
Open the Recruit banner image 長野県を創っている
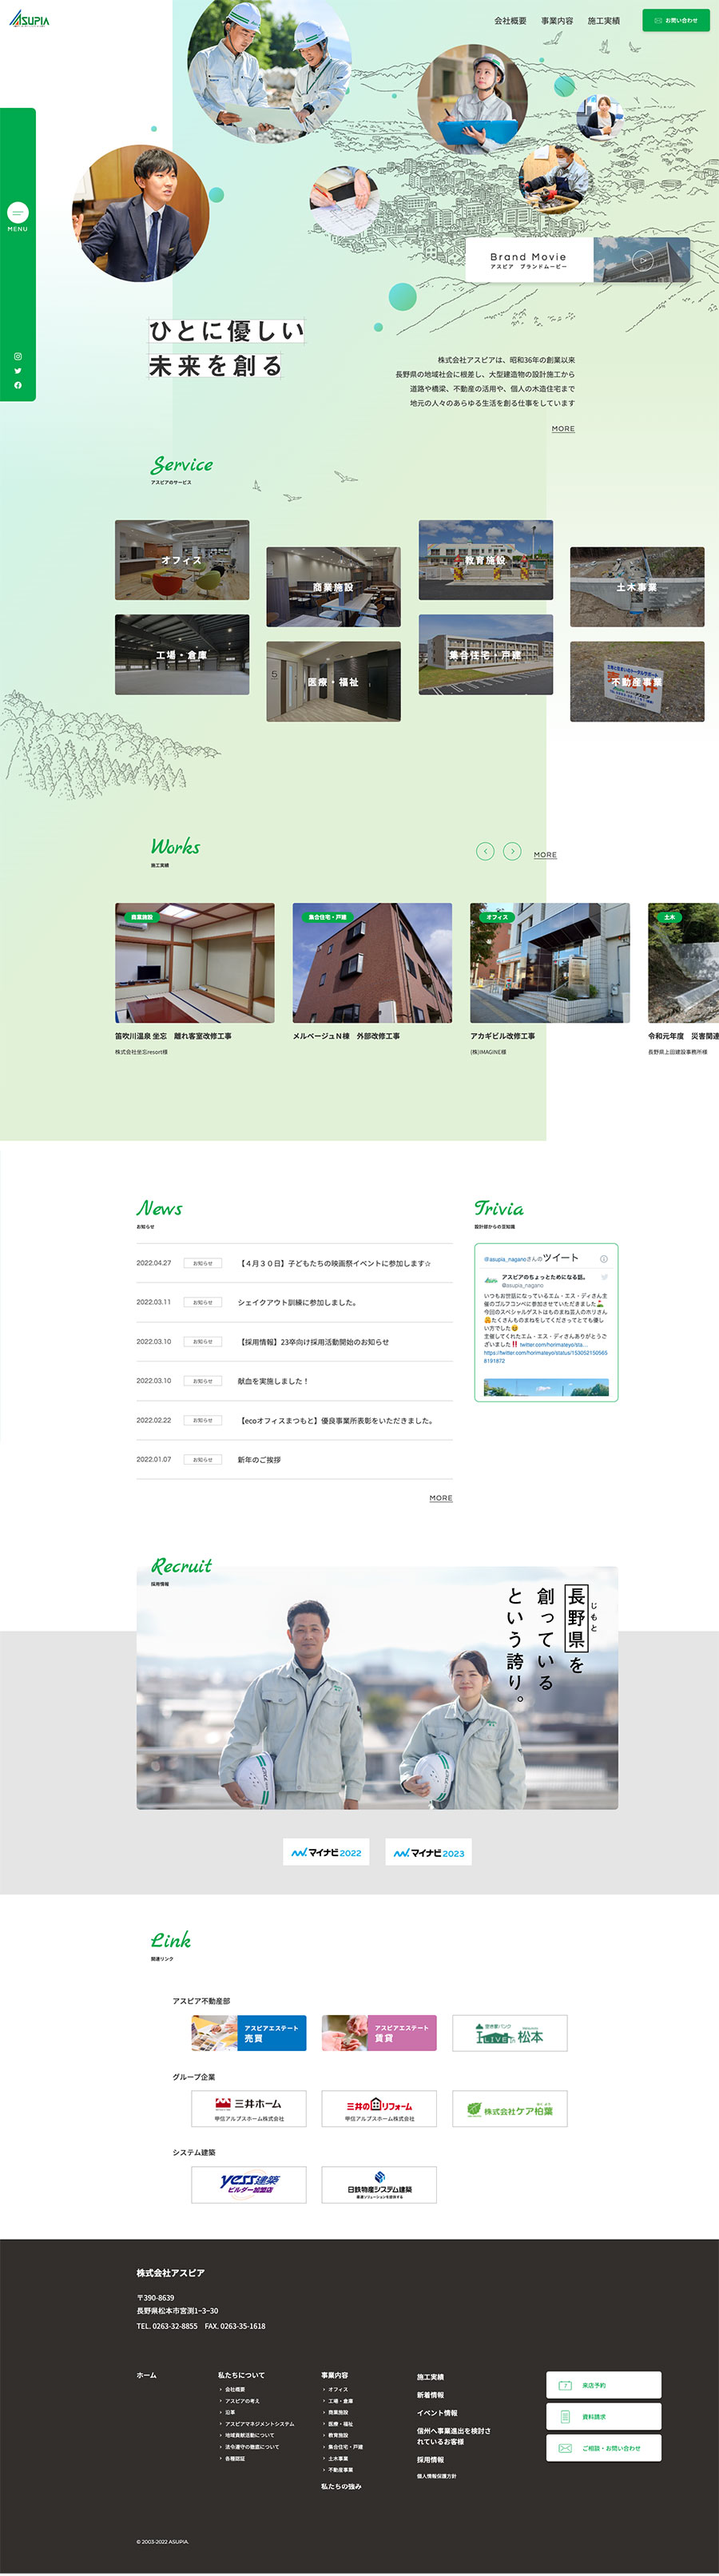(377, 1688)
